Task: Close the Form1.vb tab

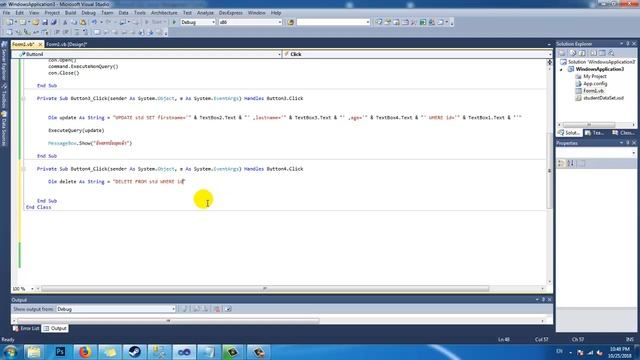Action: pyautogui.click(x=40, y=44)
